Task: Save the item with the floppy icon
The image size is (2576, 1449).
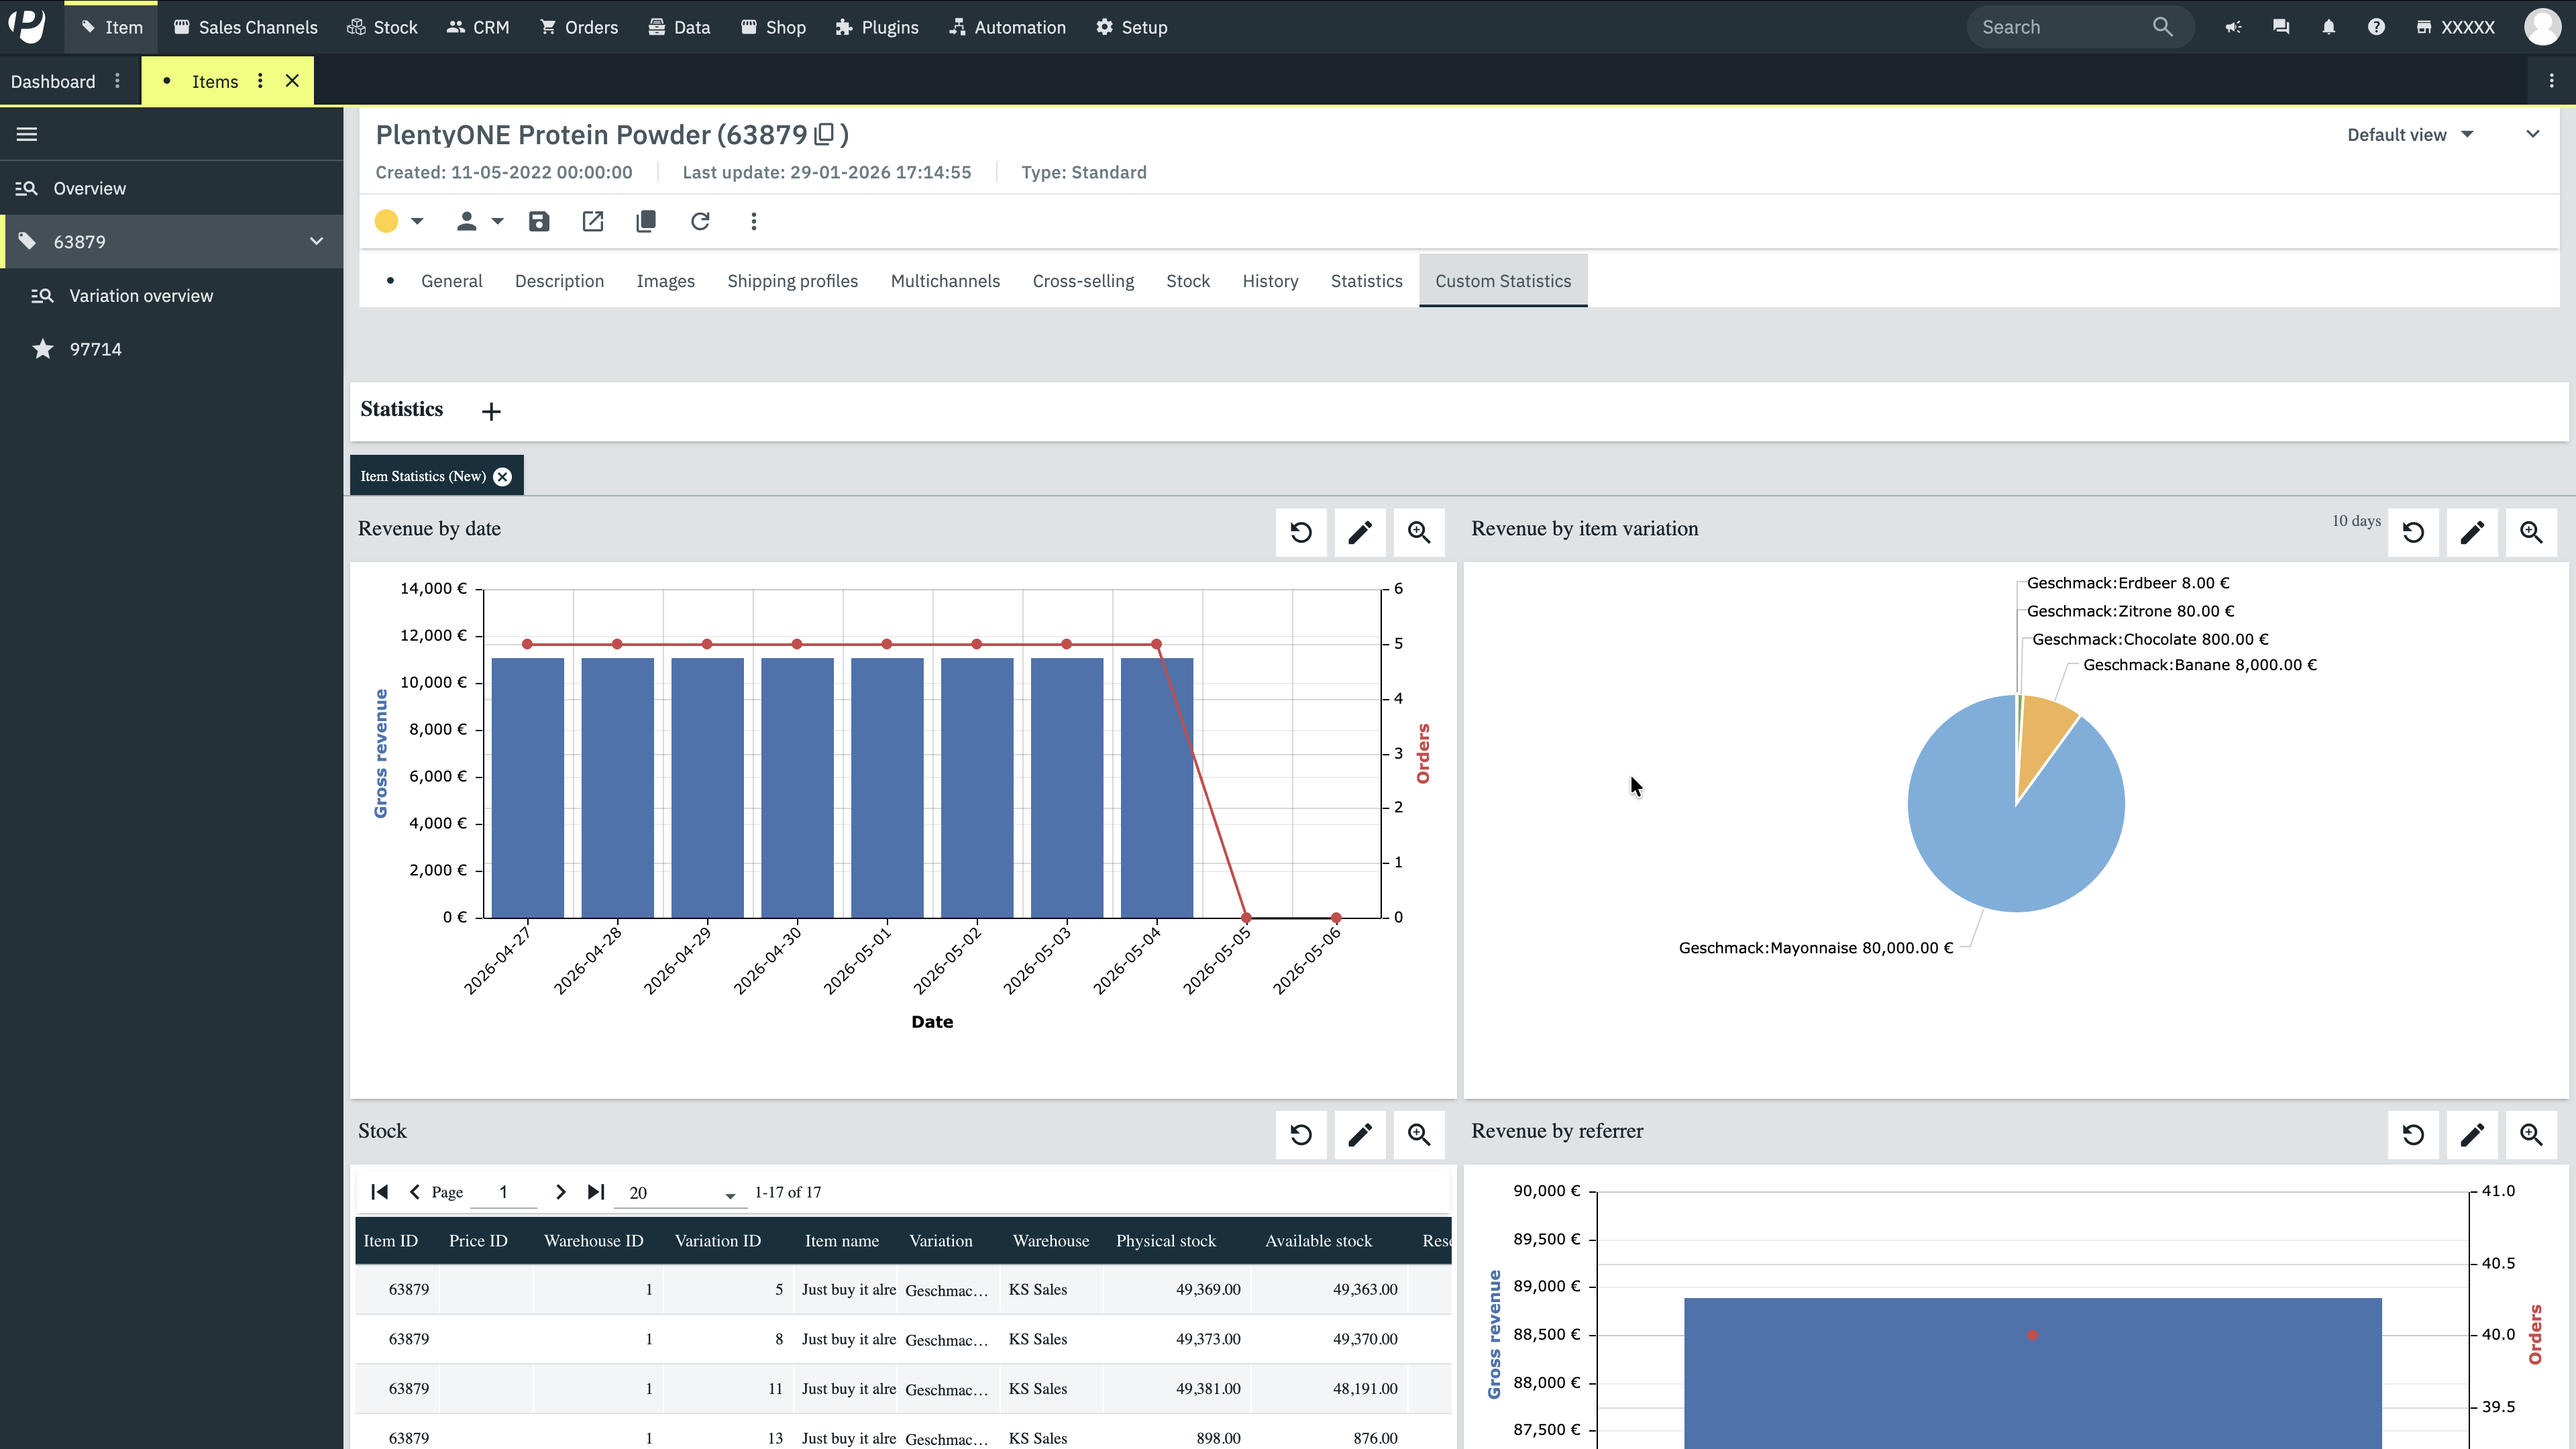Action: 539,221
